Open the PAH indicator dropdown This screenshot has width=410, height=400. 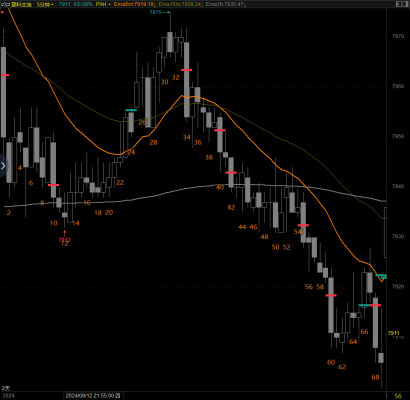(x=103, y=4)
